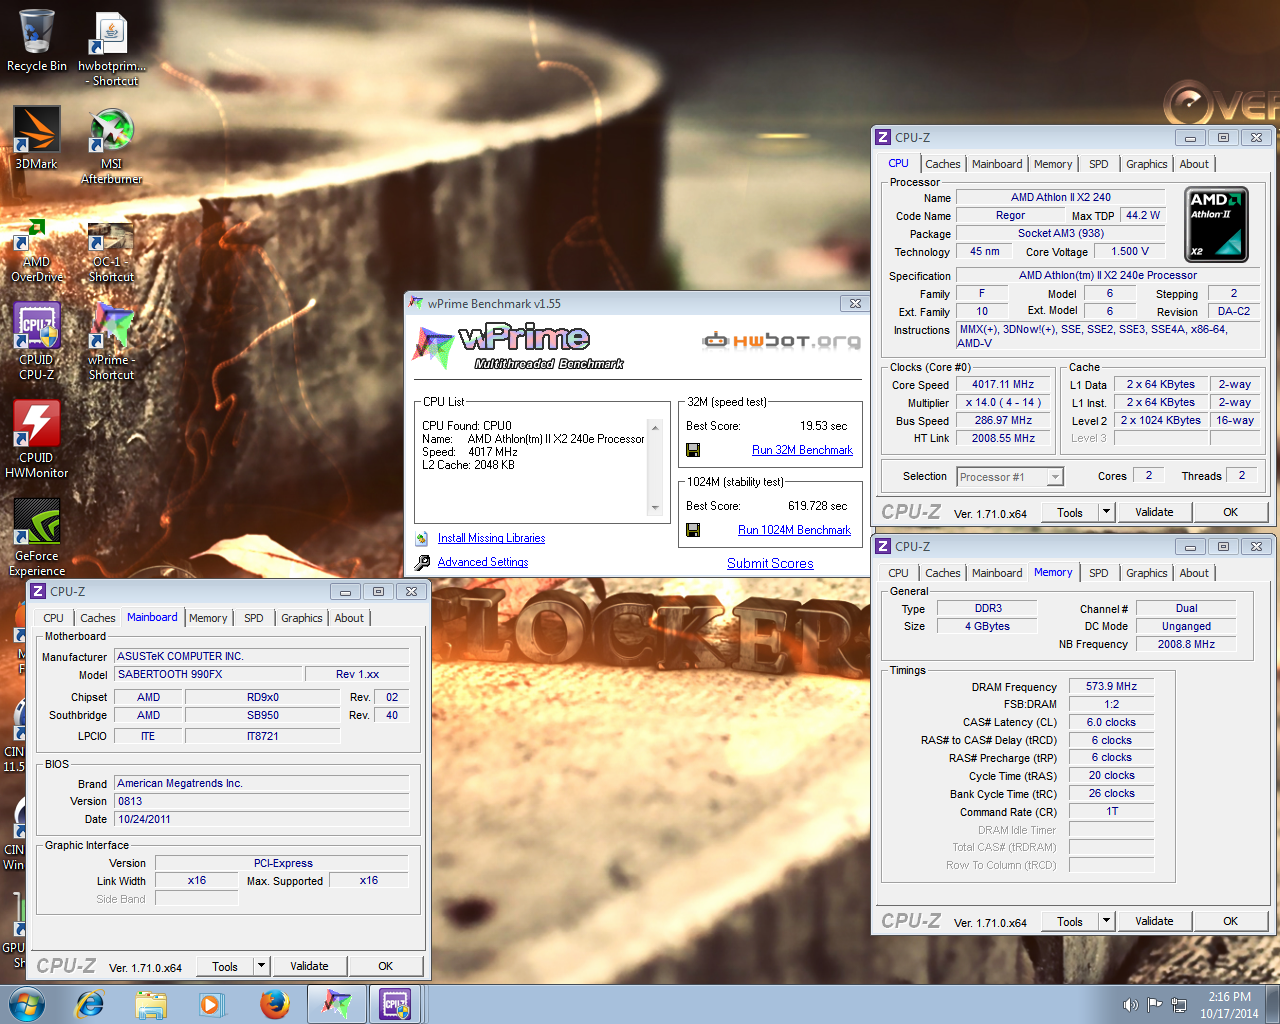Launch the MSI Afterburner desktop icon
Screen dimensions: 1280x1024
(111, 146)
